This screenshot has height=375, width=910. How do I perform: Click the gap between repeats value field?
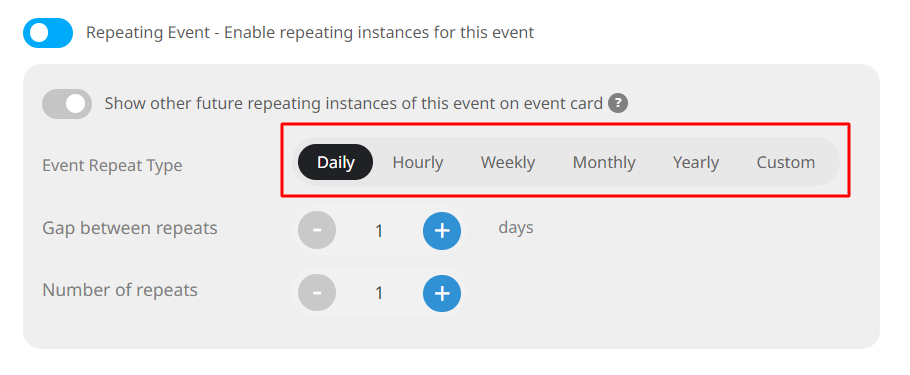tap(379, 231)
